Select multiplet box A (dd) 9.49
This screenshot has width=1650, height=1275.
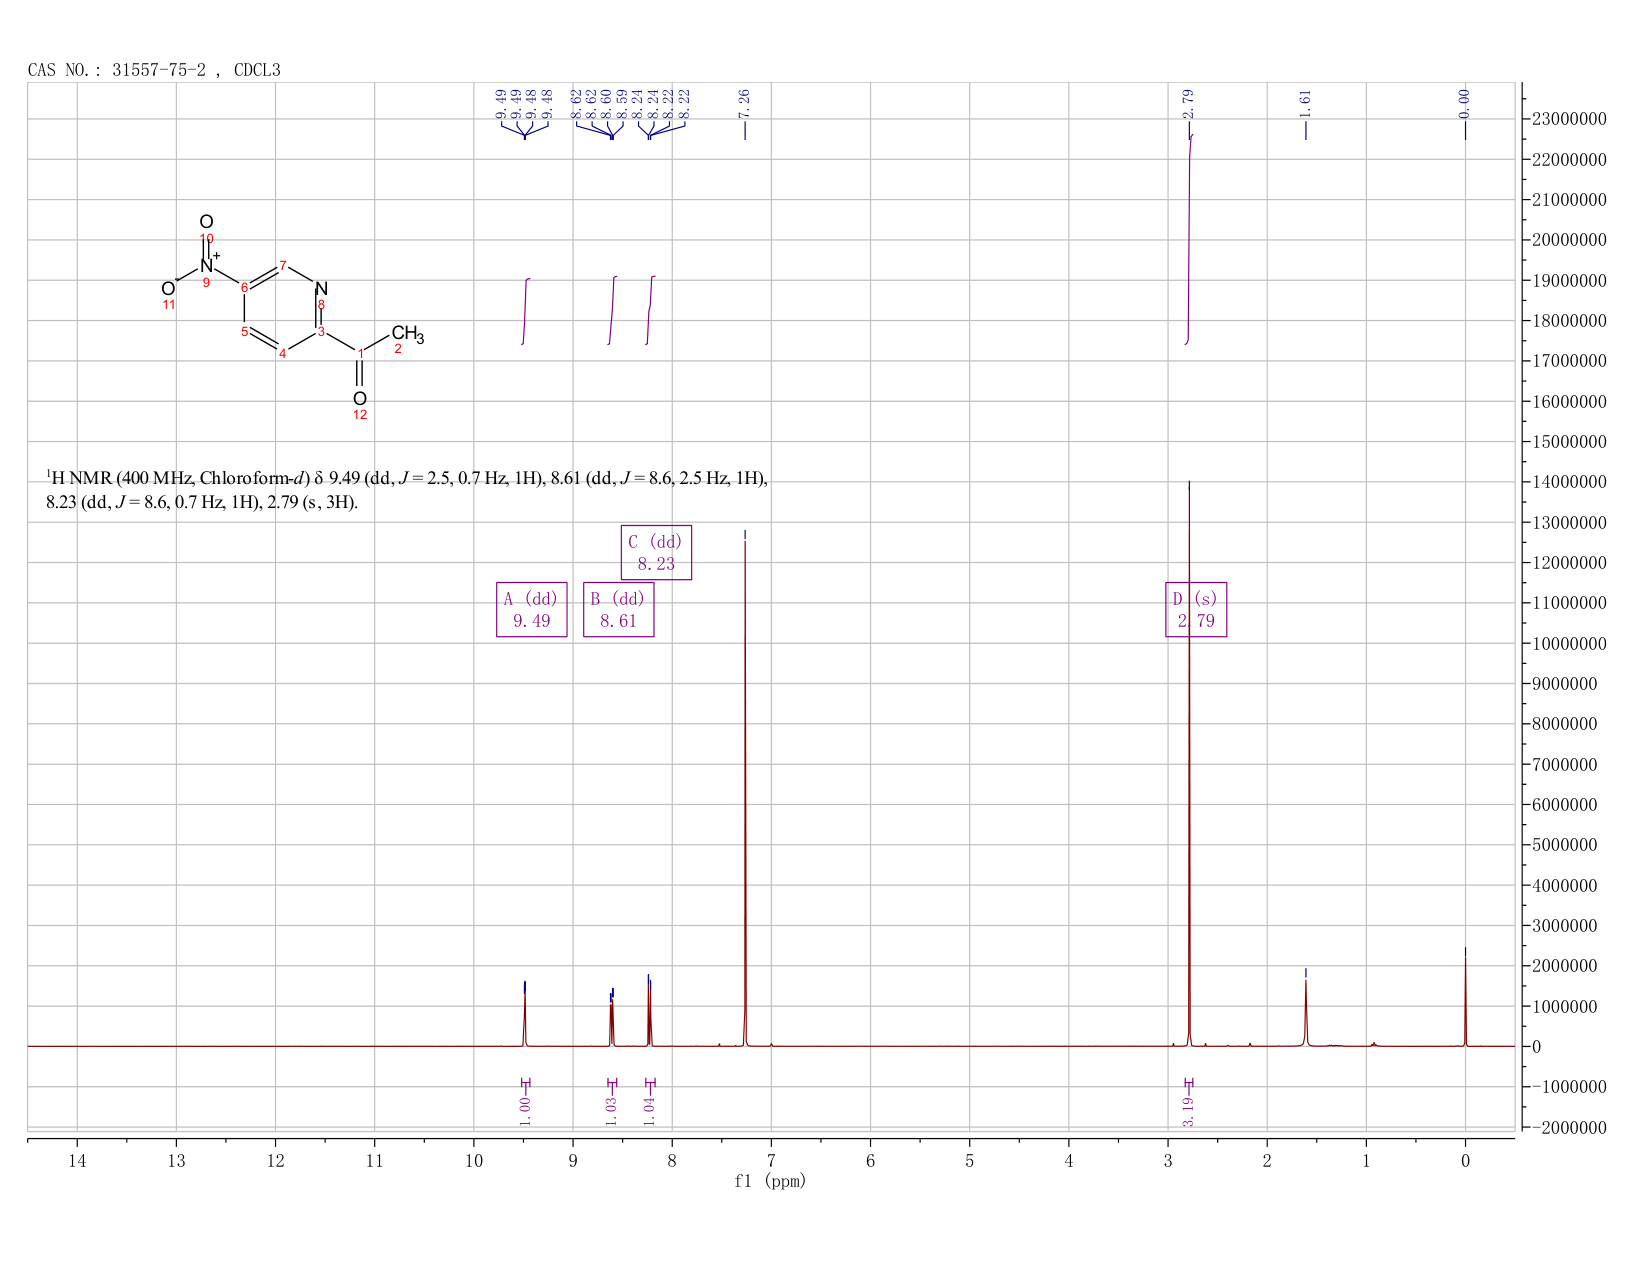[x=532, y=610]
